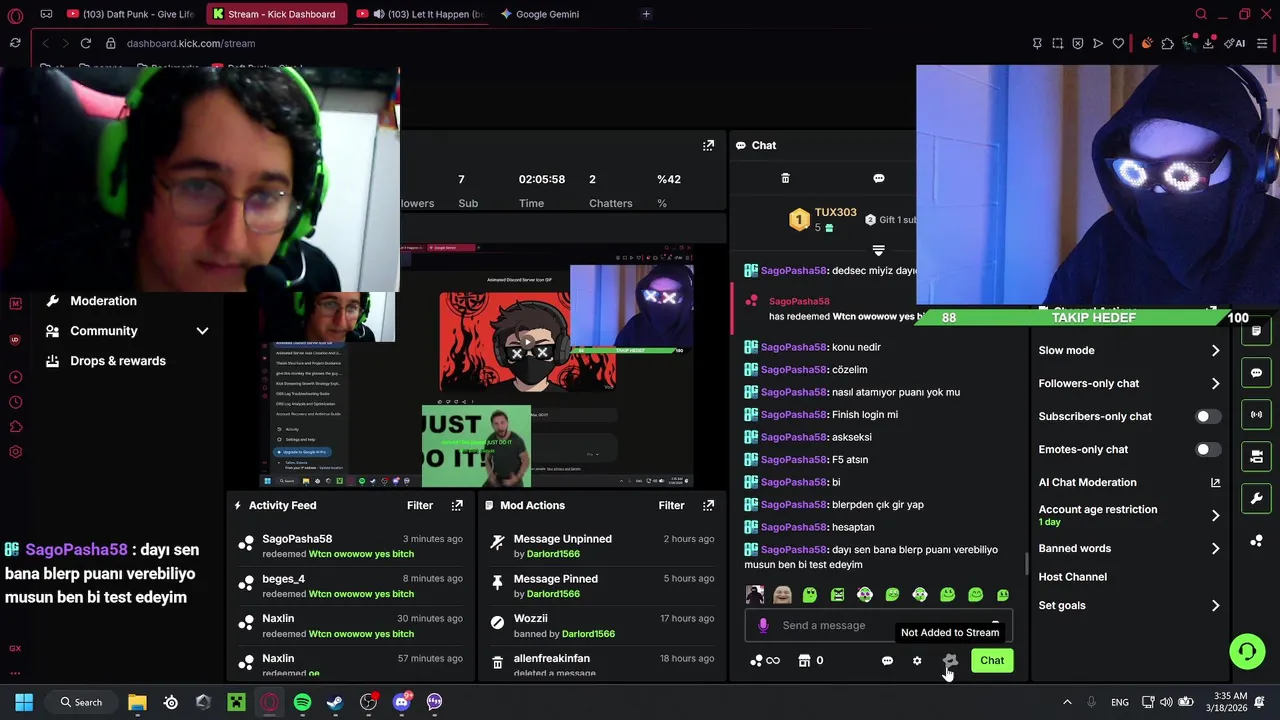This screenshot has width=1280, height=720.
Task: Expand Account age restriction options
Action: [1215, 515]
